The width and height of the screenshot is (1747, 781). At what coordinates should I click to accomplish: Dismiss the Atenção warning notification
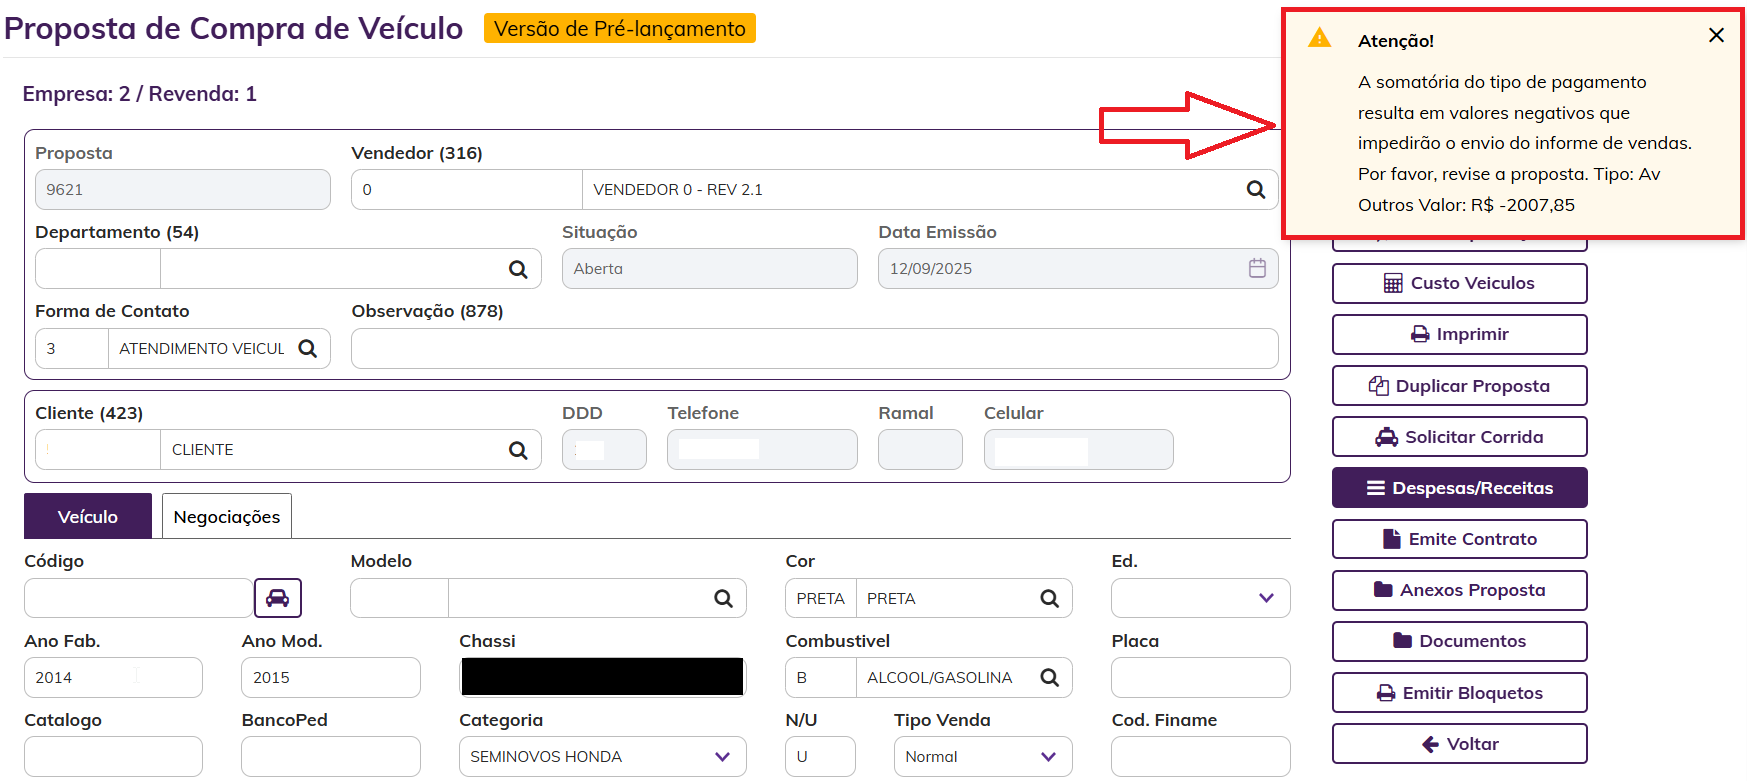point(1716,36)
